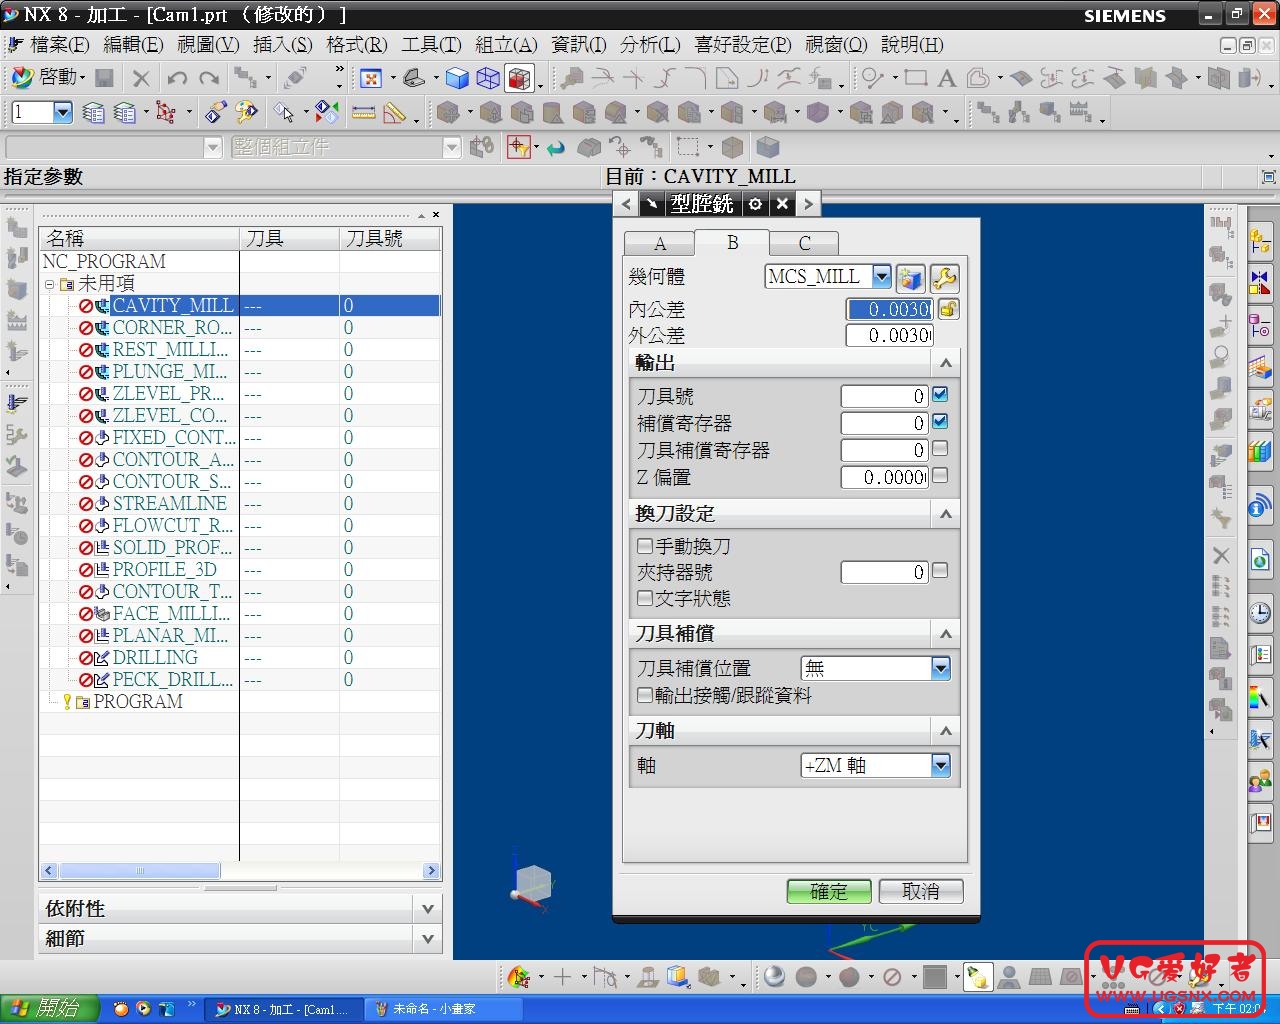
Task: Click the gear settings icon in 型腔銑 title
Action: pyautogui.click(x=756, y=204)
